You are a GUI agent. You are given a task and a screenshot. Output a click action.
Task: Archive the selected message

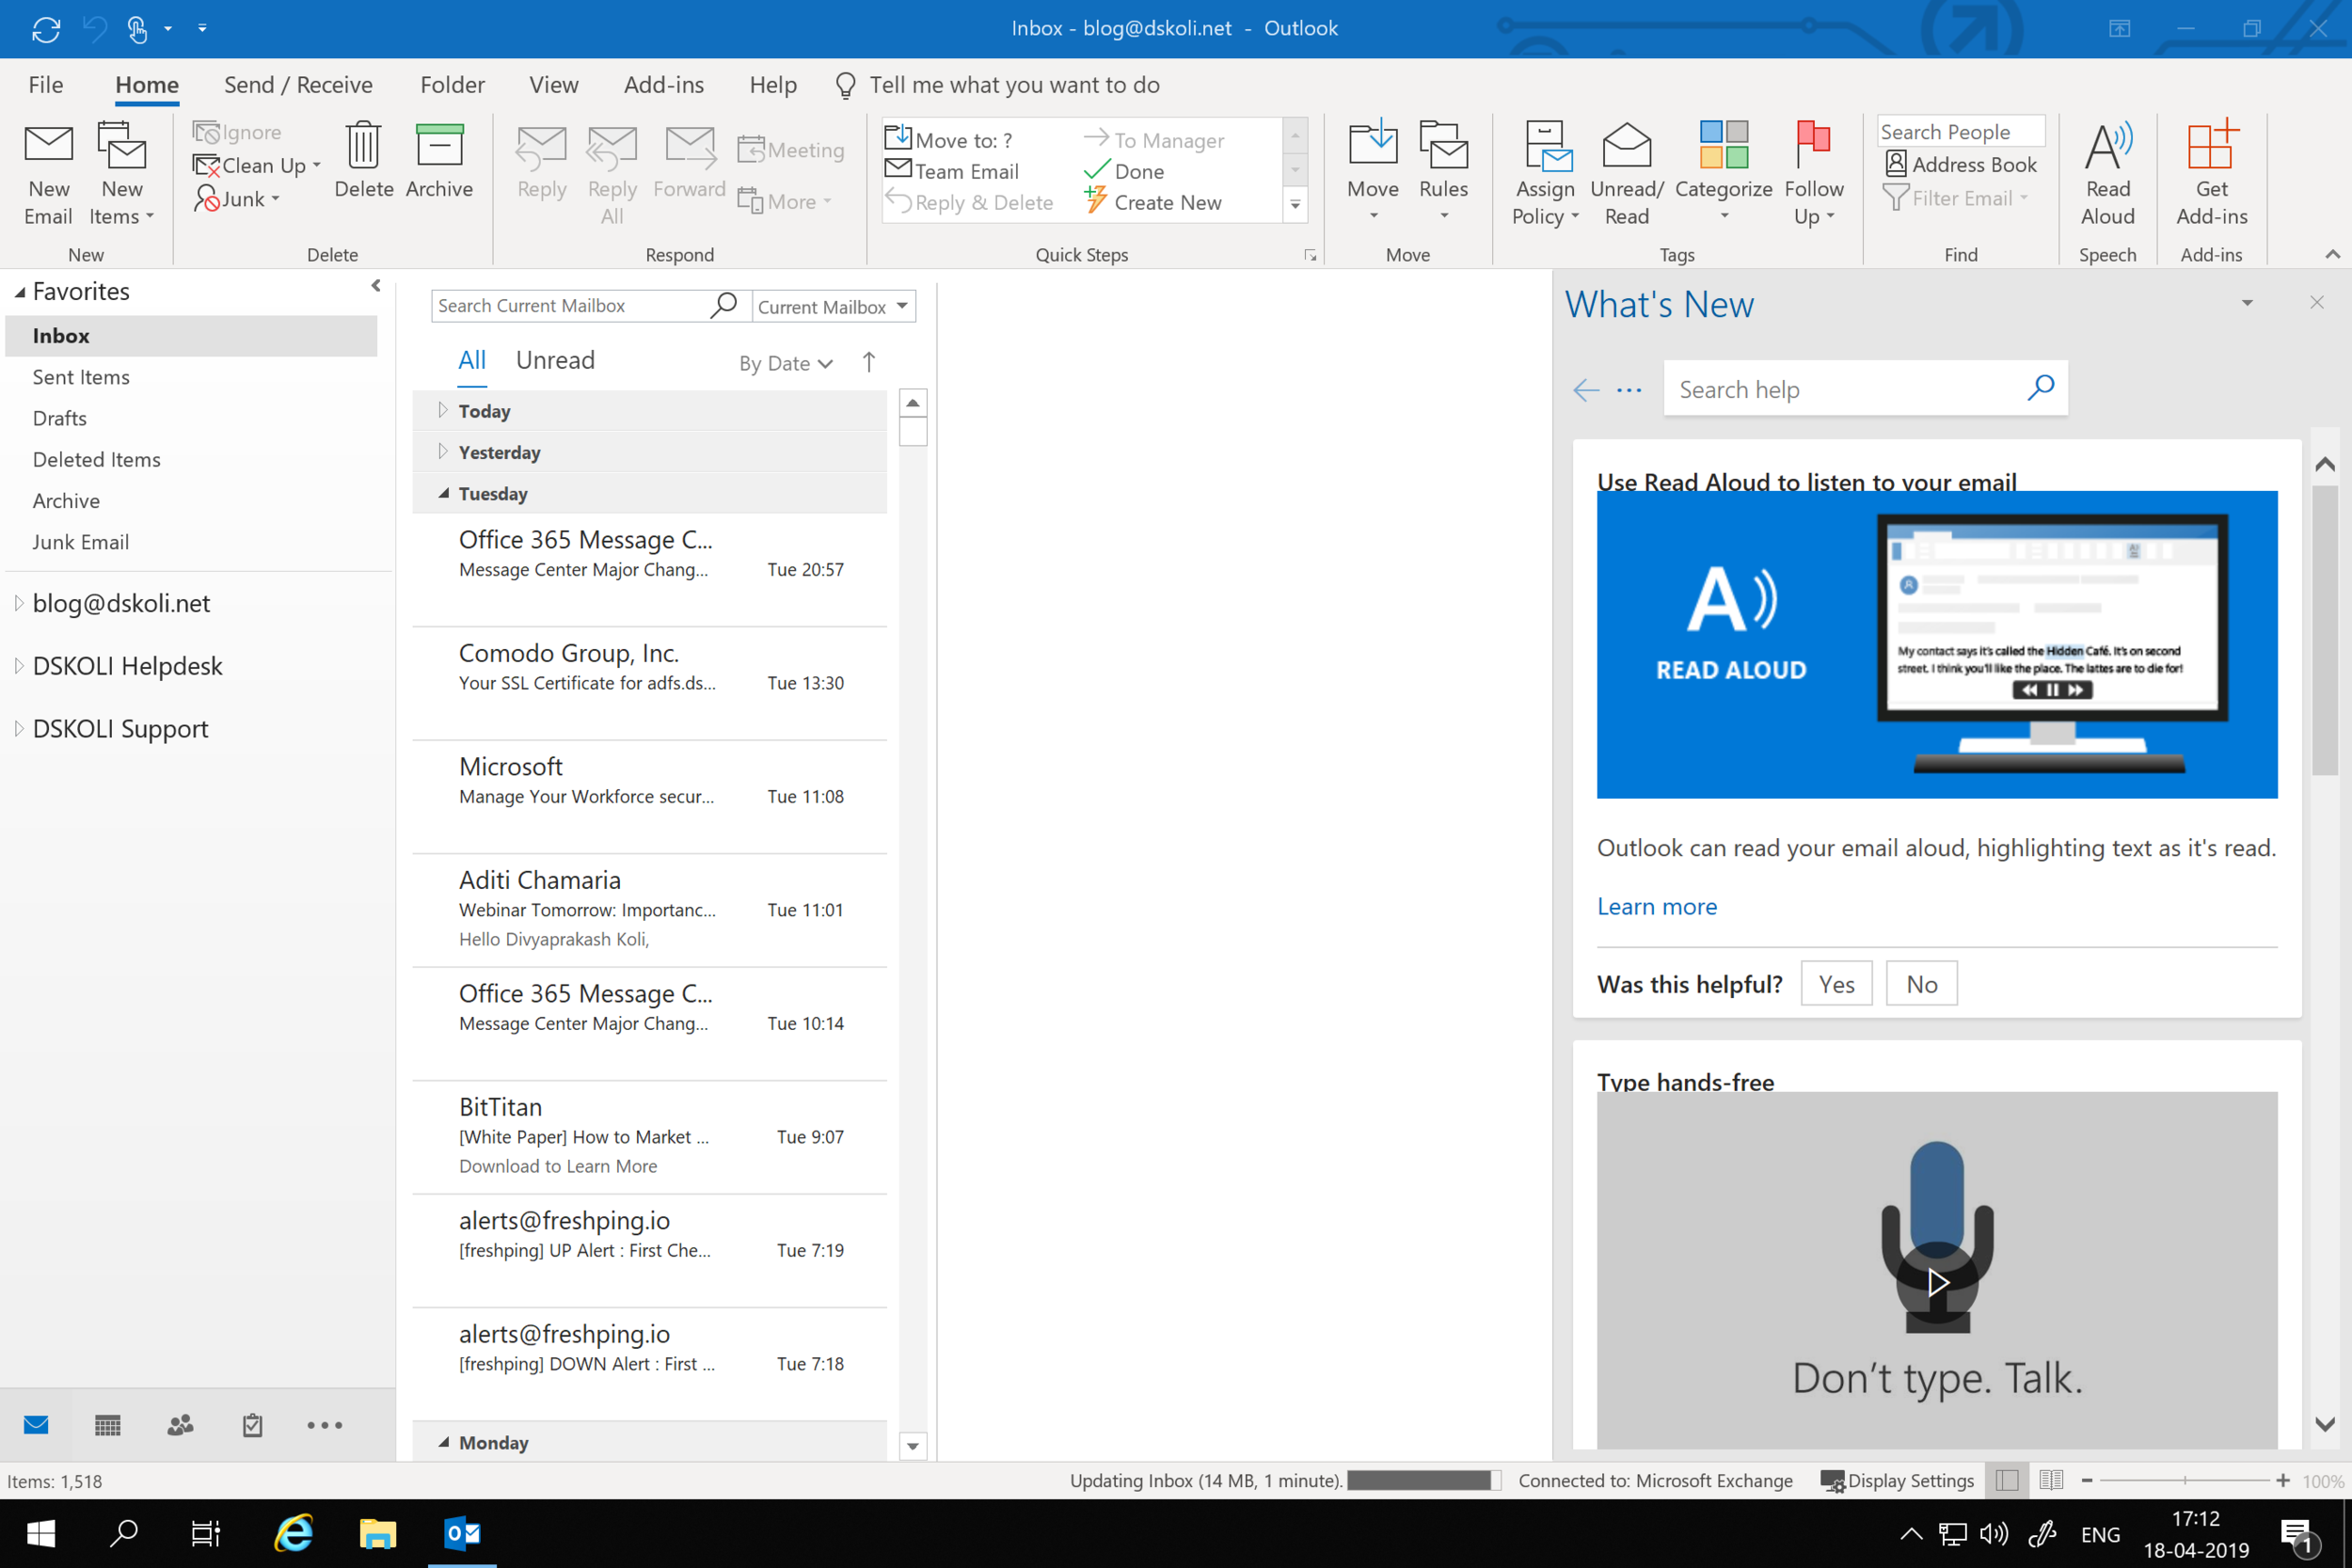click(x=439, y=162)
